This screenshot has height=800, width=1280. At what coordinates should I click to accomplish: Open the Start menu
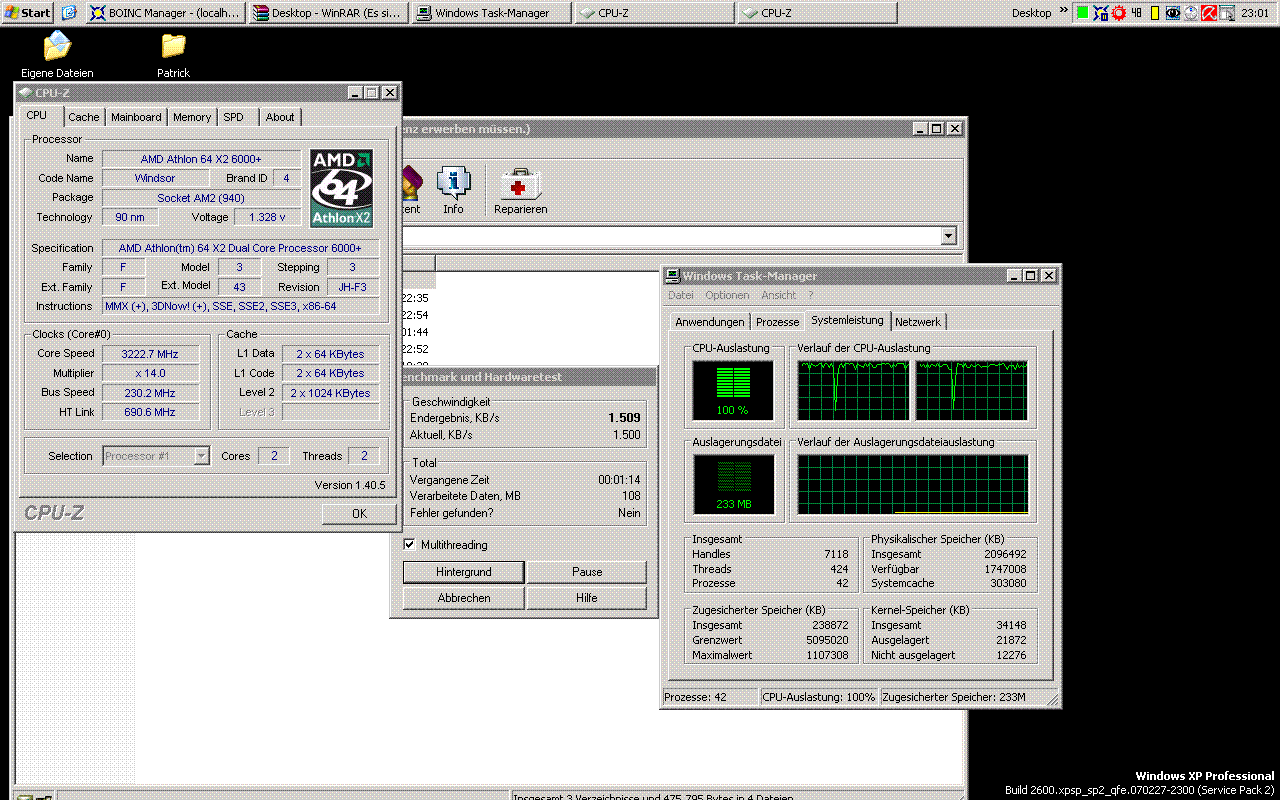pos(27,13)
